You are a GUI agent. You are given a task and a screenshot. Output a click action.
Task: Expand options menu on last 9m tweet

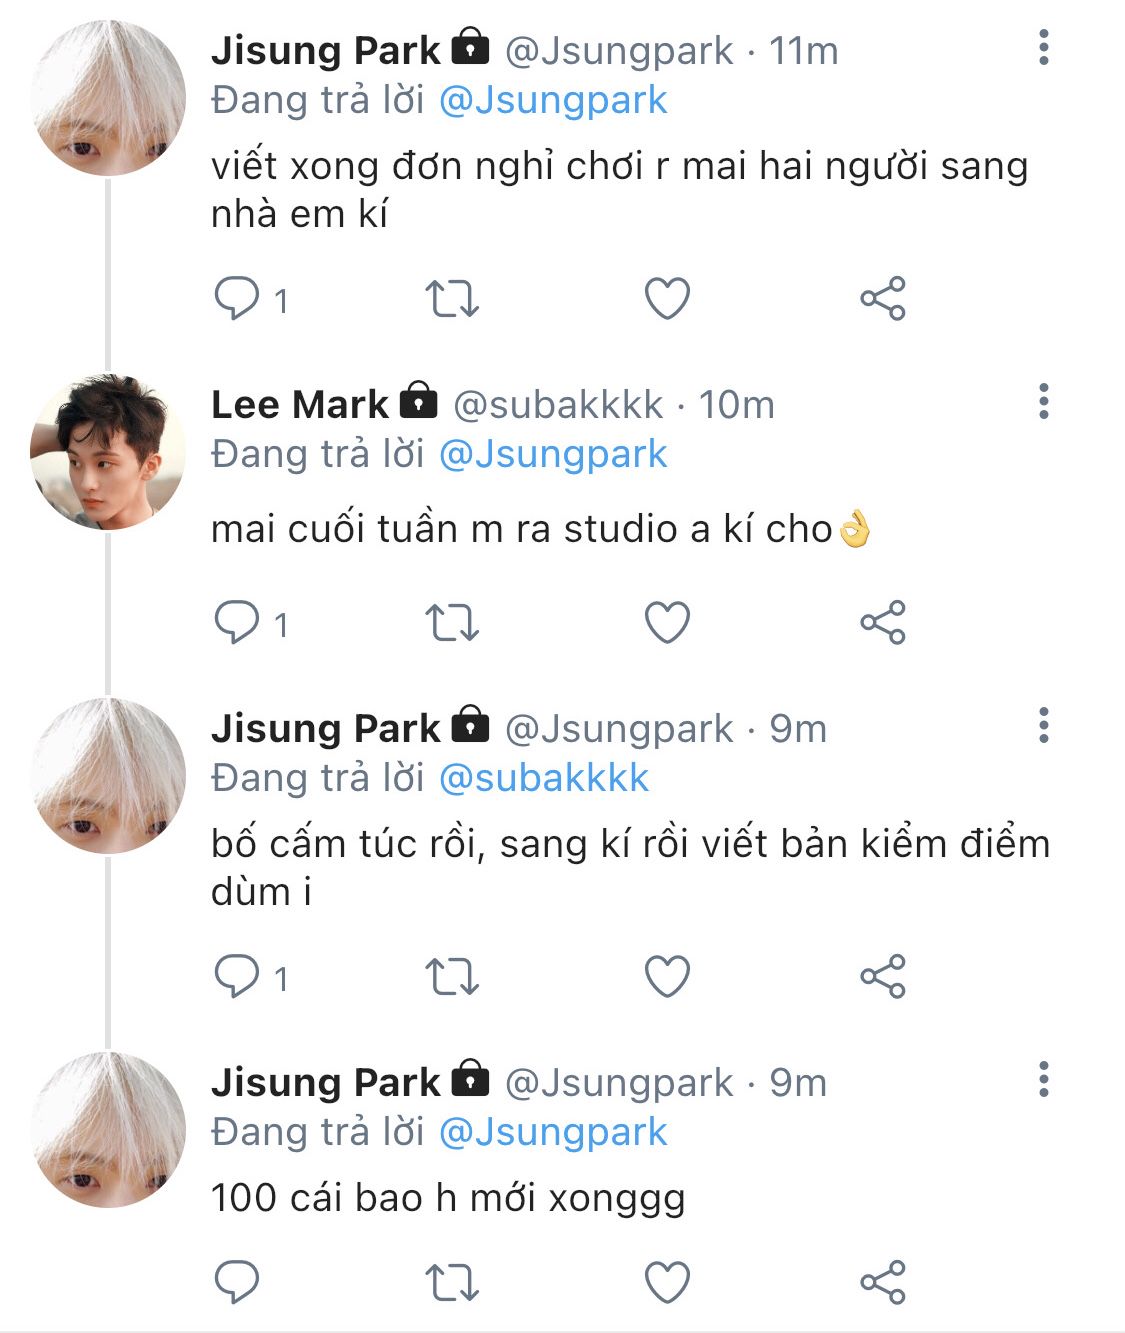tap(1044, 1079)
